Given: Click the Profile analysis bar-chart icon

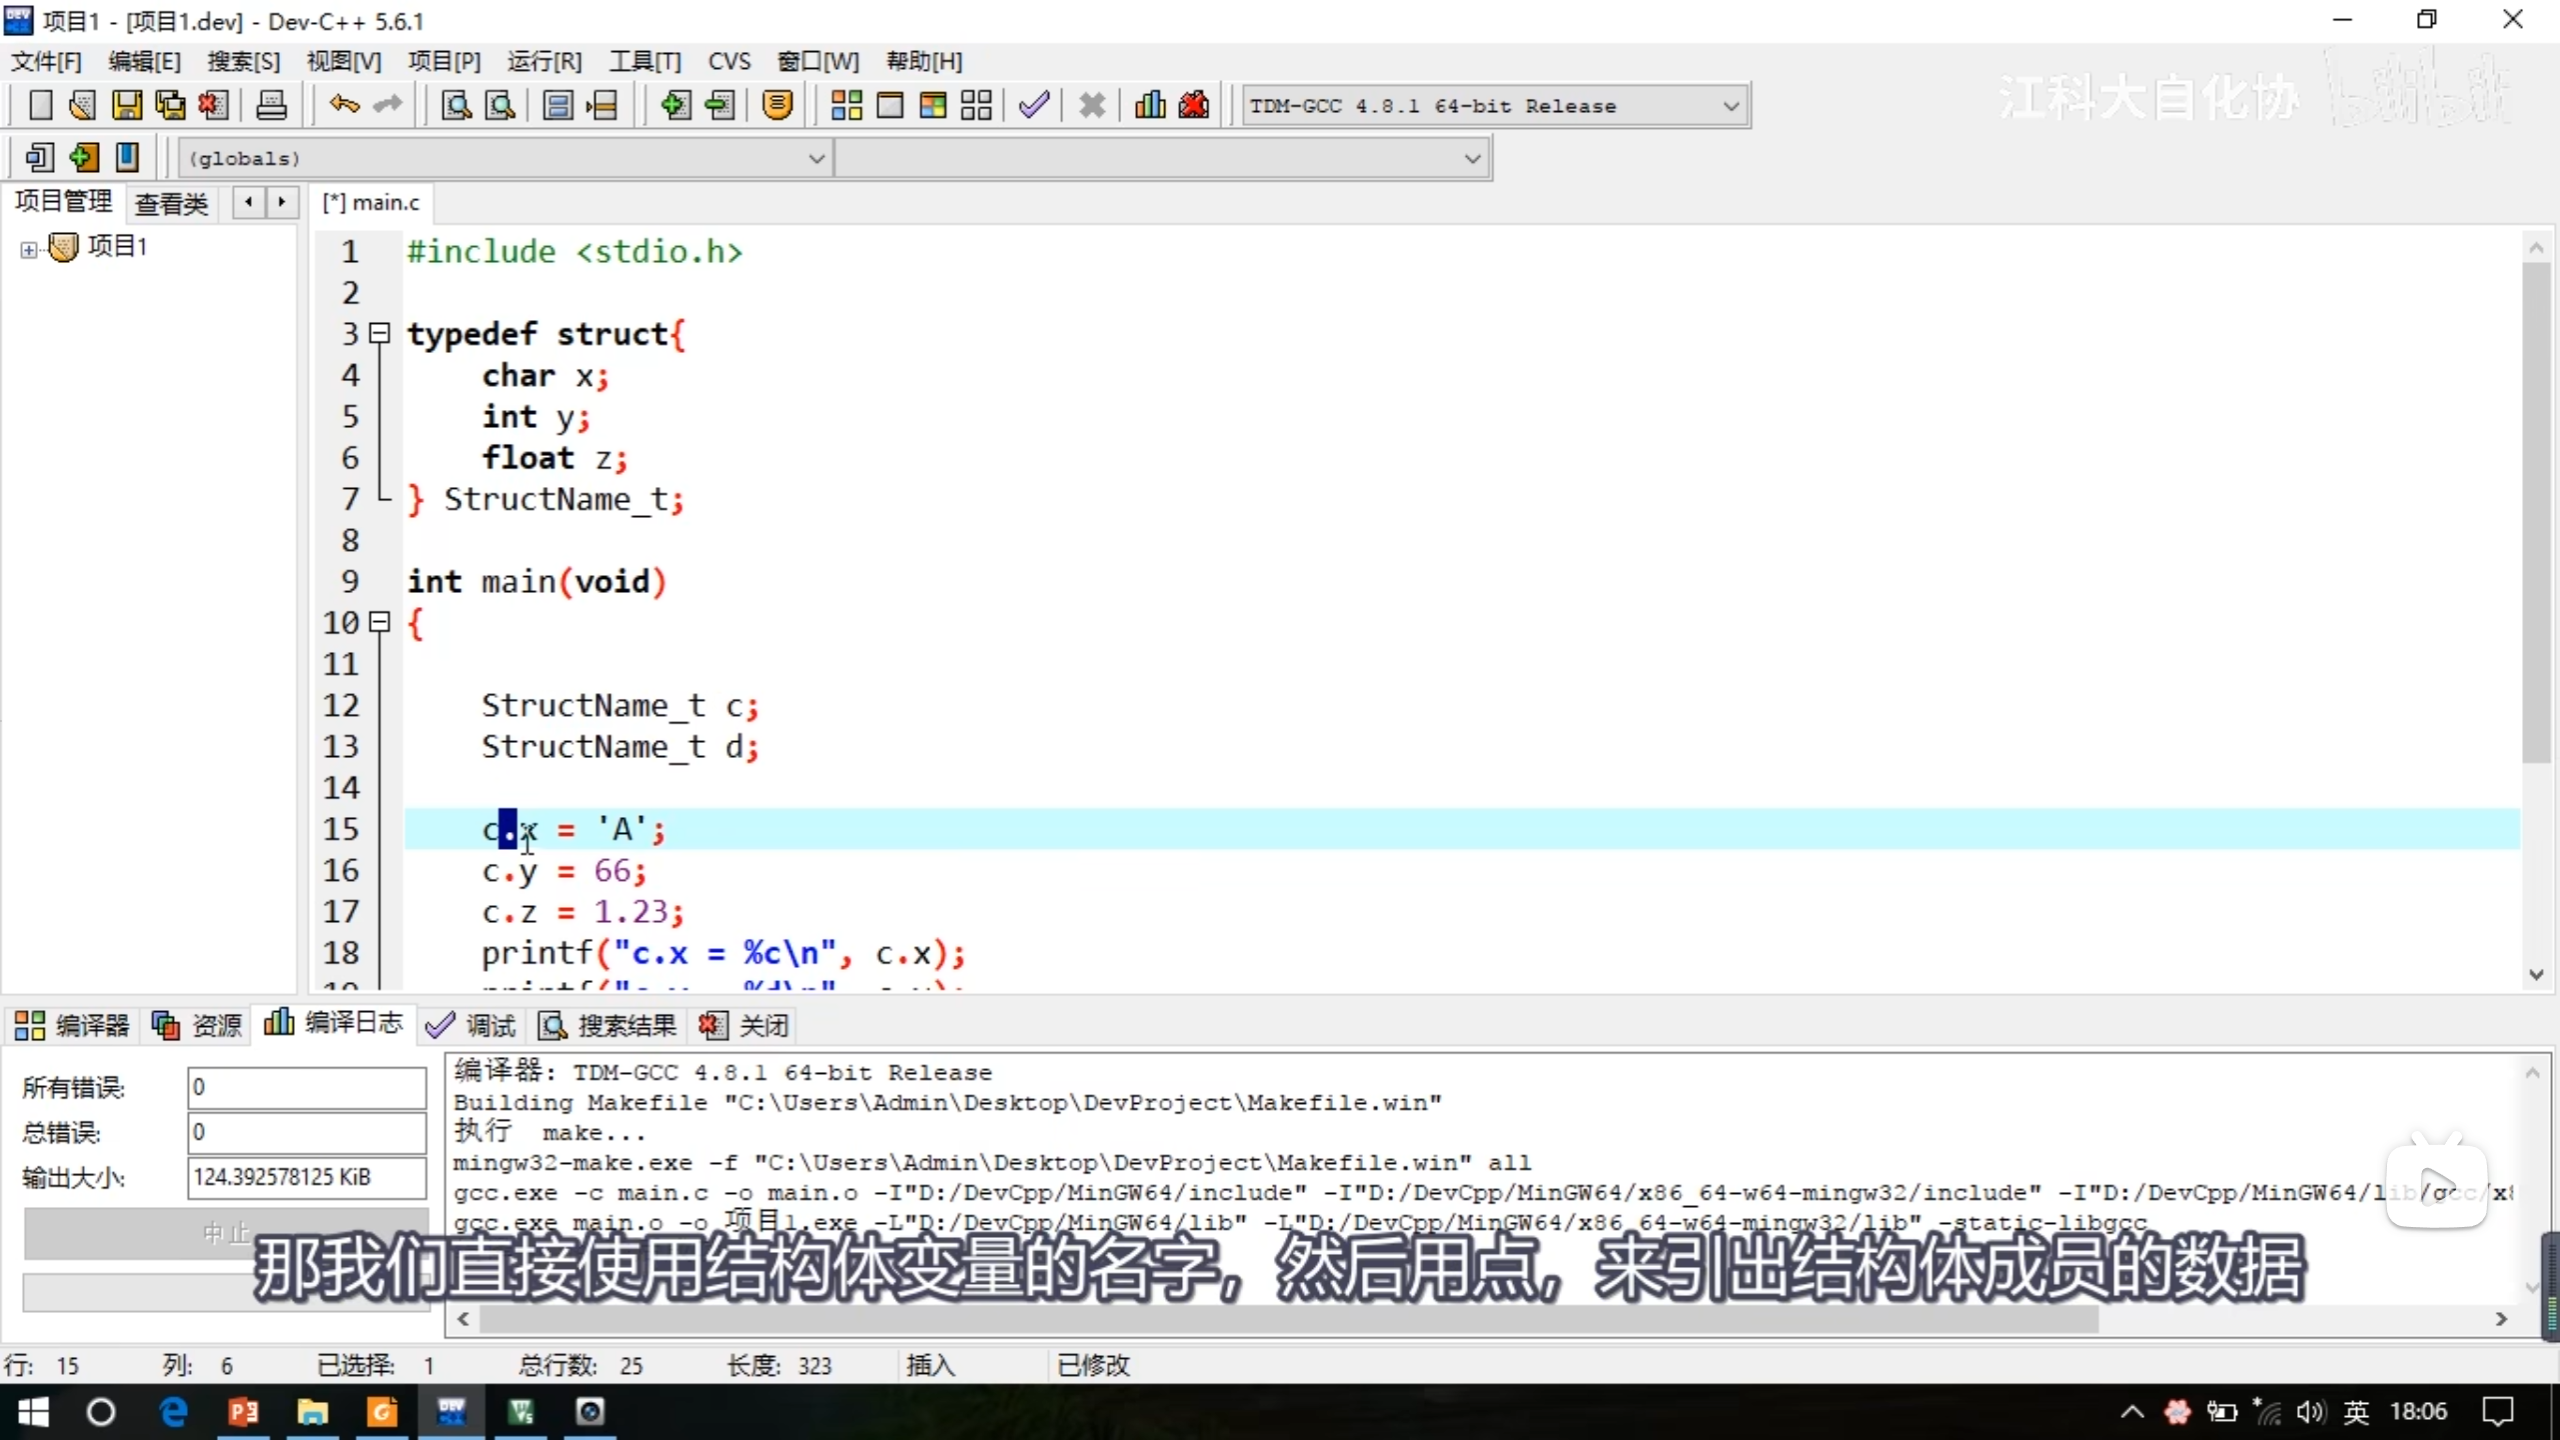Looking at the screenshot, I should coord(1150,105).
